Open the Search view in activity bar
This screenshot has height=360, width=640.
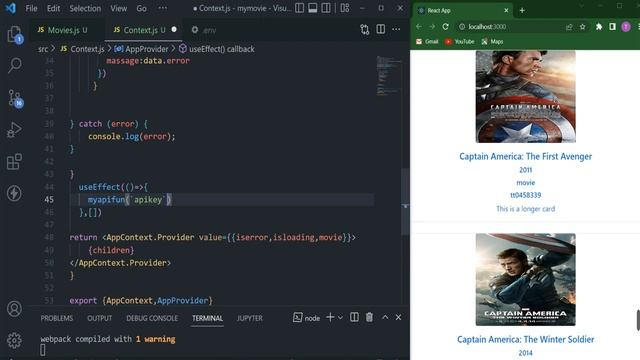click(x=15, y=65)
